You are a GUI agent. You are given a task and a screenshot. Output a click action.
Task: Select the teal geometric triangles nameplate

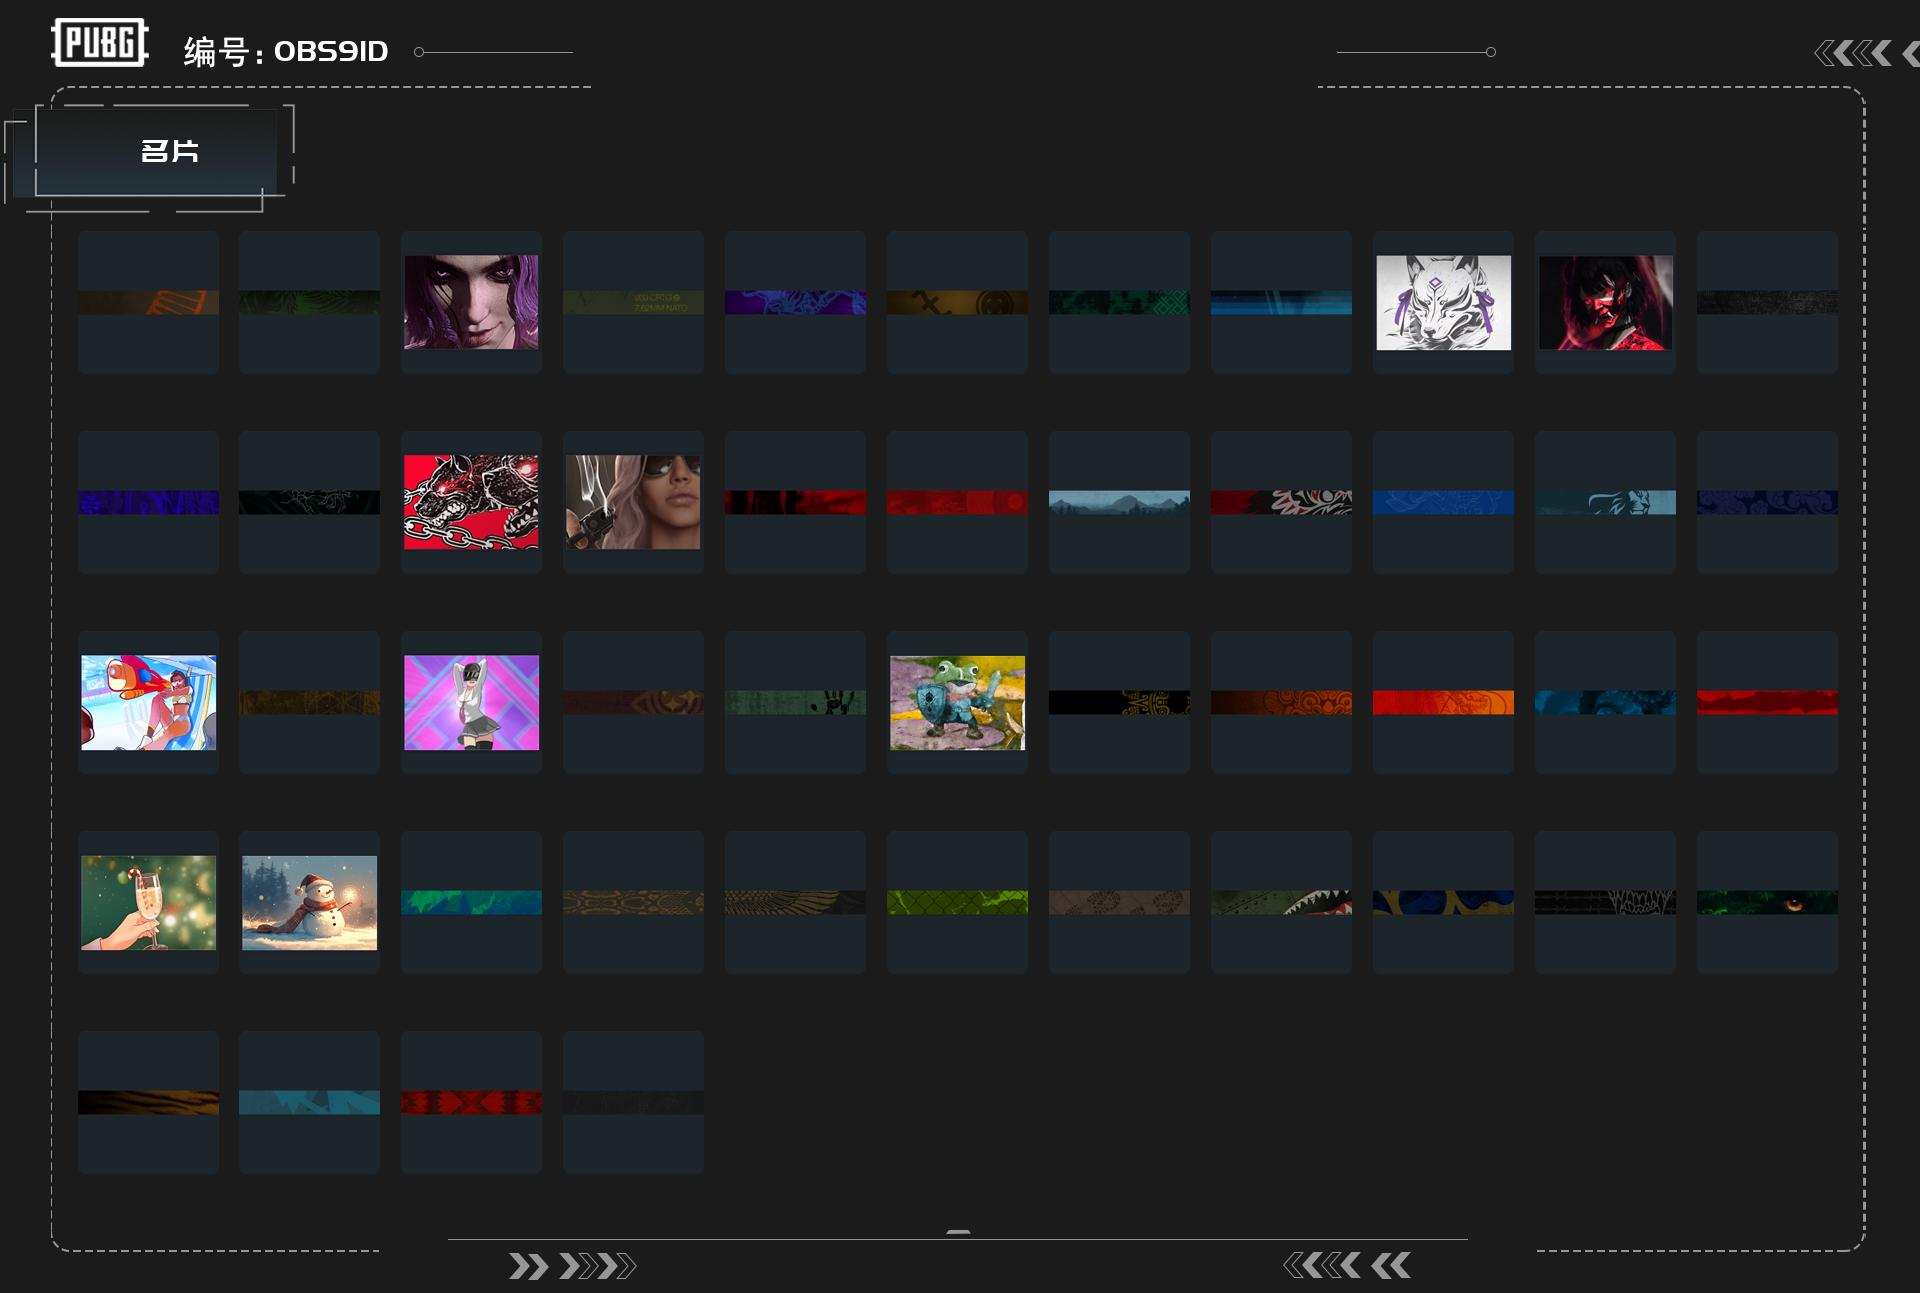[309, 1102]
